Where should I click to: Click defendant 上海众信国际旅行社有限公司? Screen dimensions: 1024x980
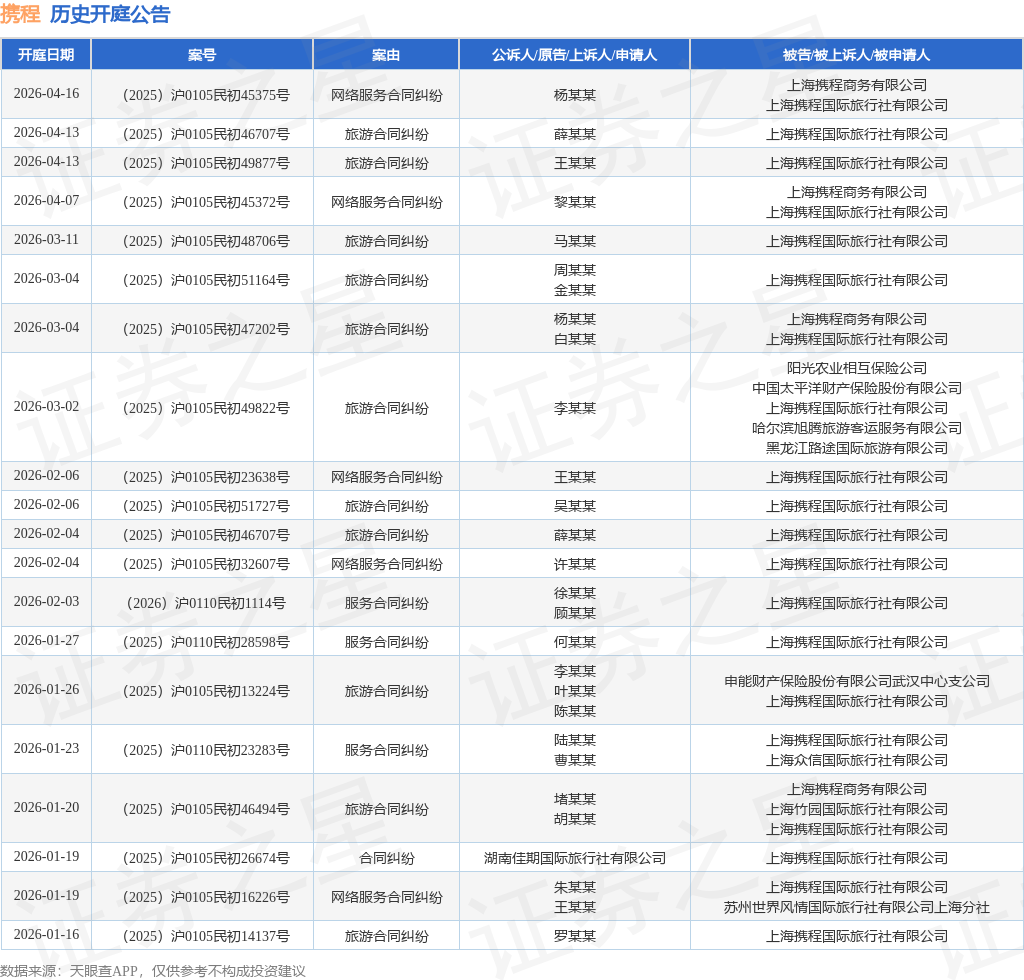point(856,761)
